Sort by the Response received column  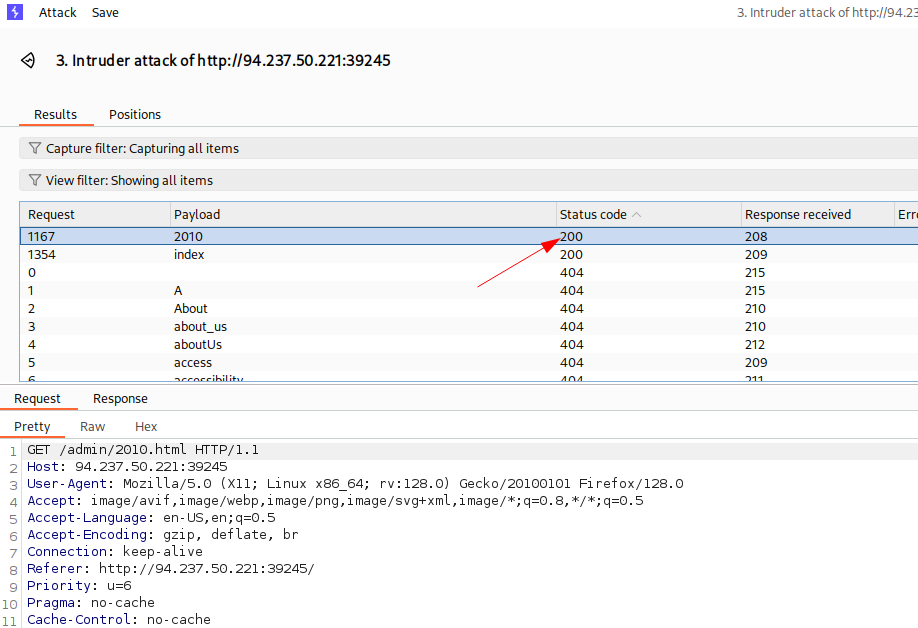(798, 215)
